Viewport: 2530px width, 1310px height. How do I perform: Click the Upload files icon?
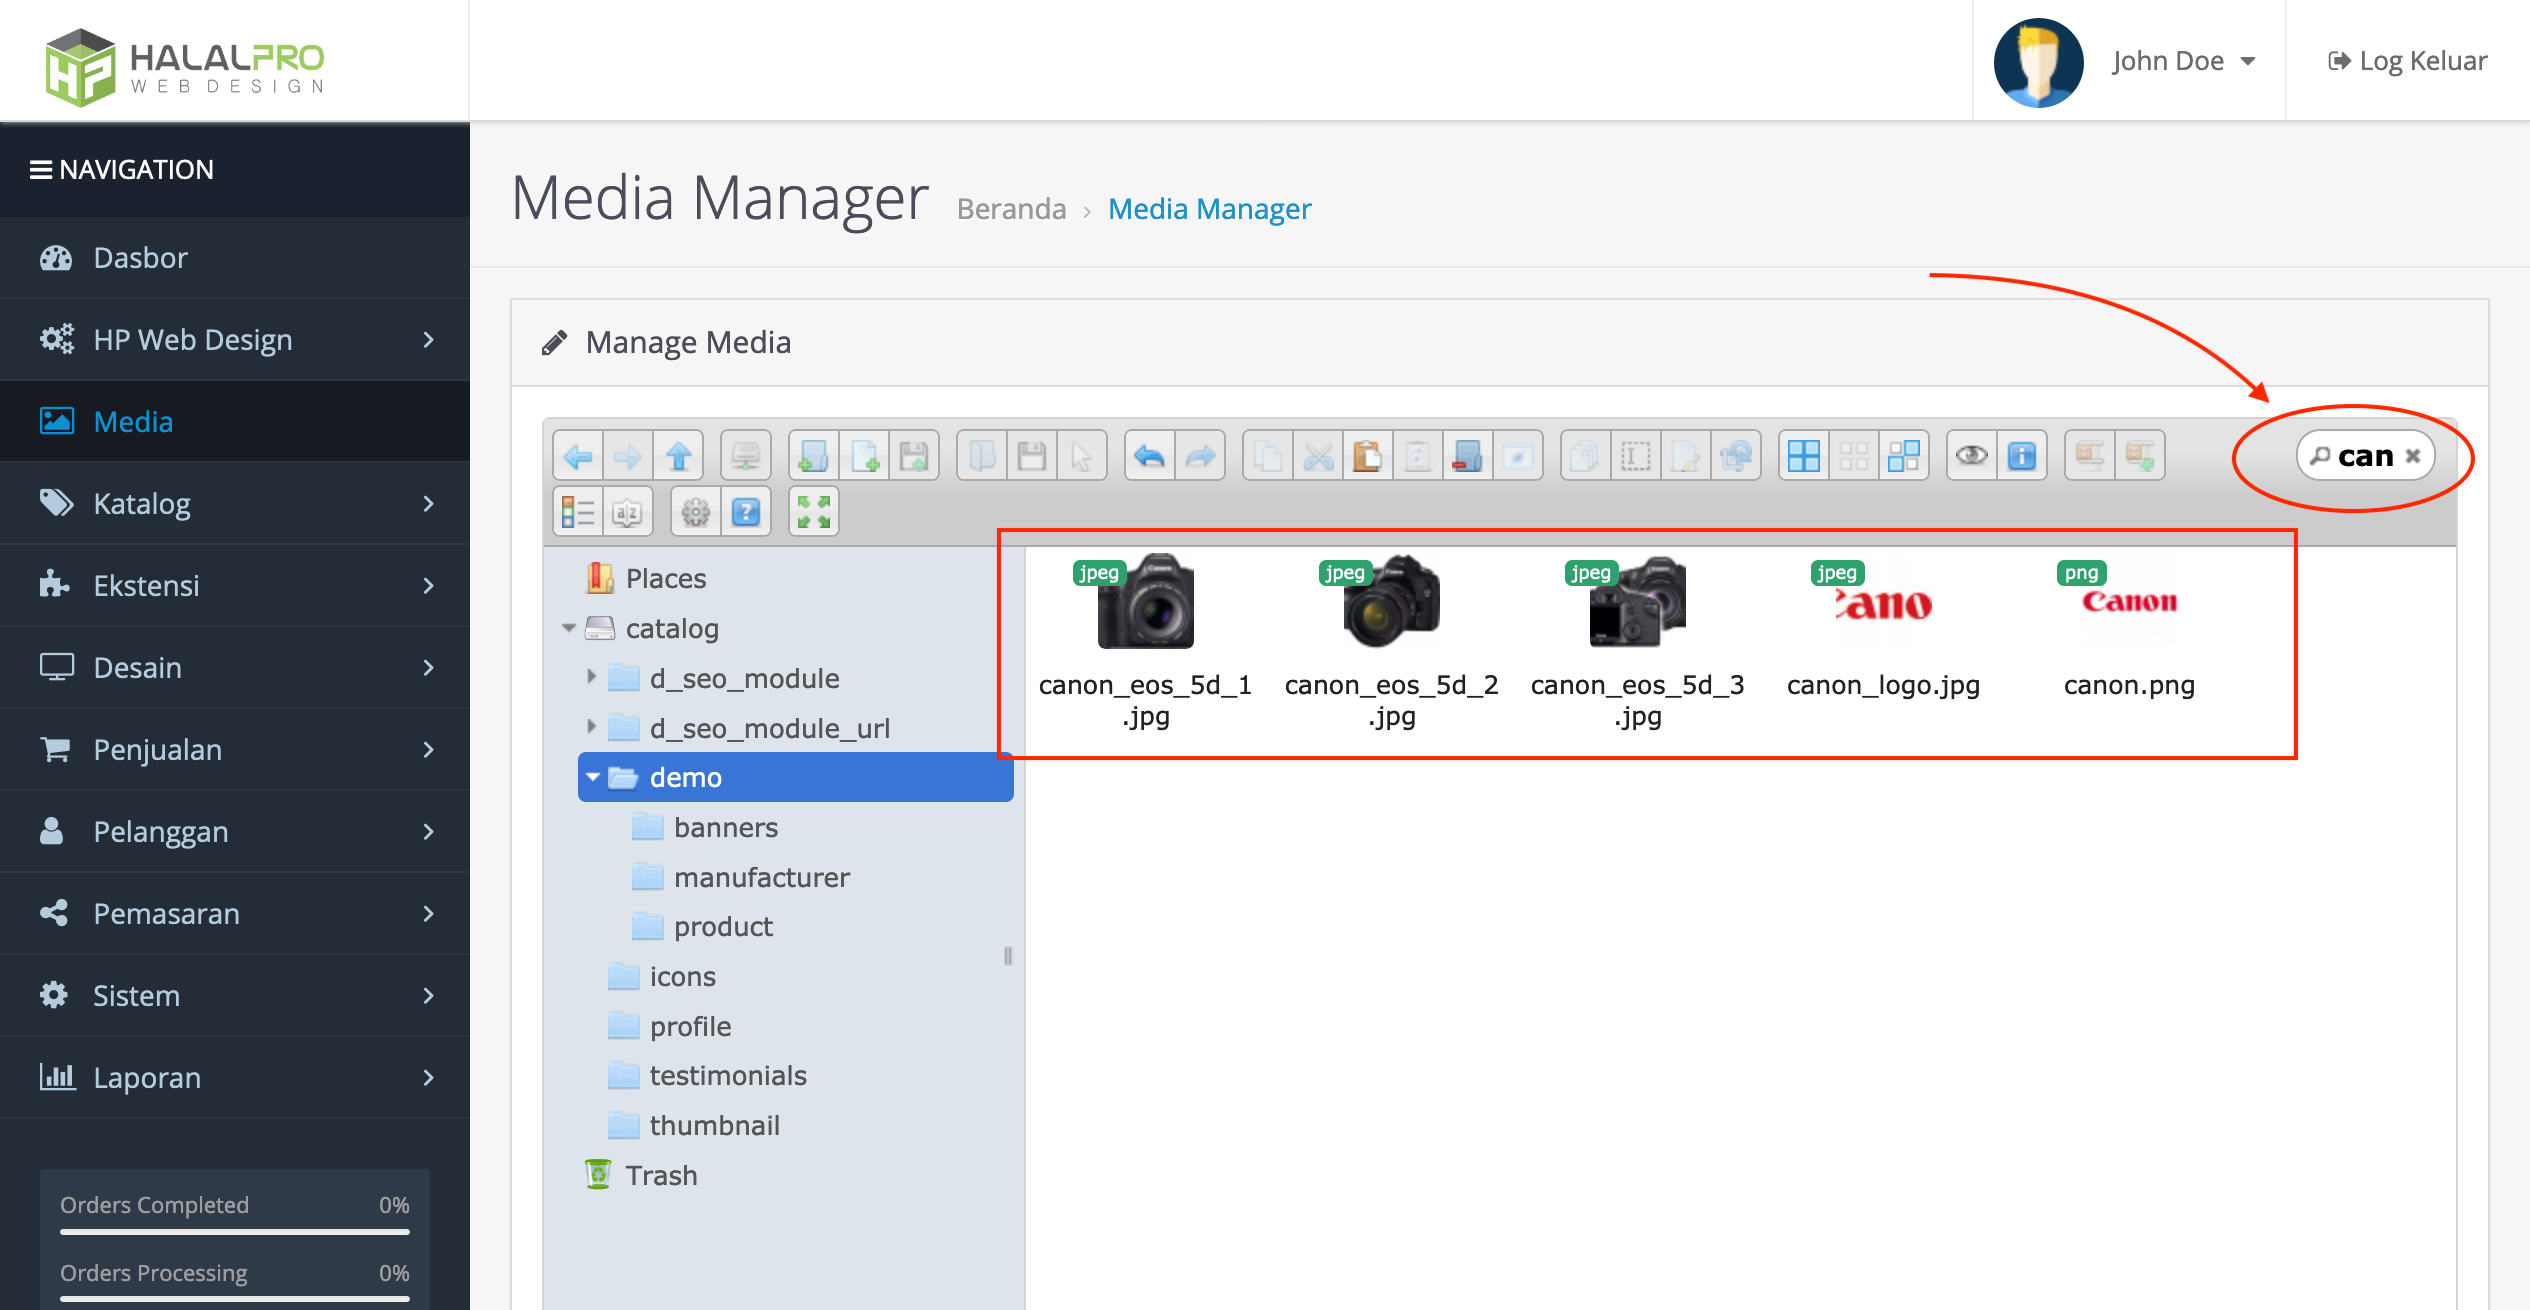coord(914,457)
